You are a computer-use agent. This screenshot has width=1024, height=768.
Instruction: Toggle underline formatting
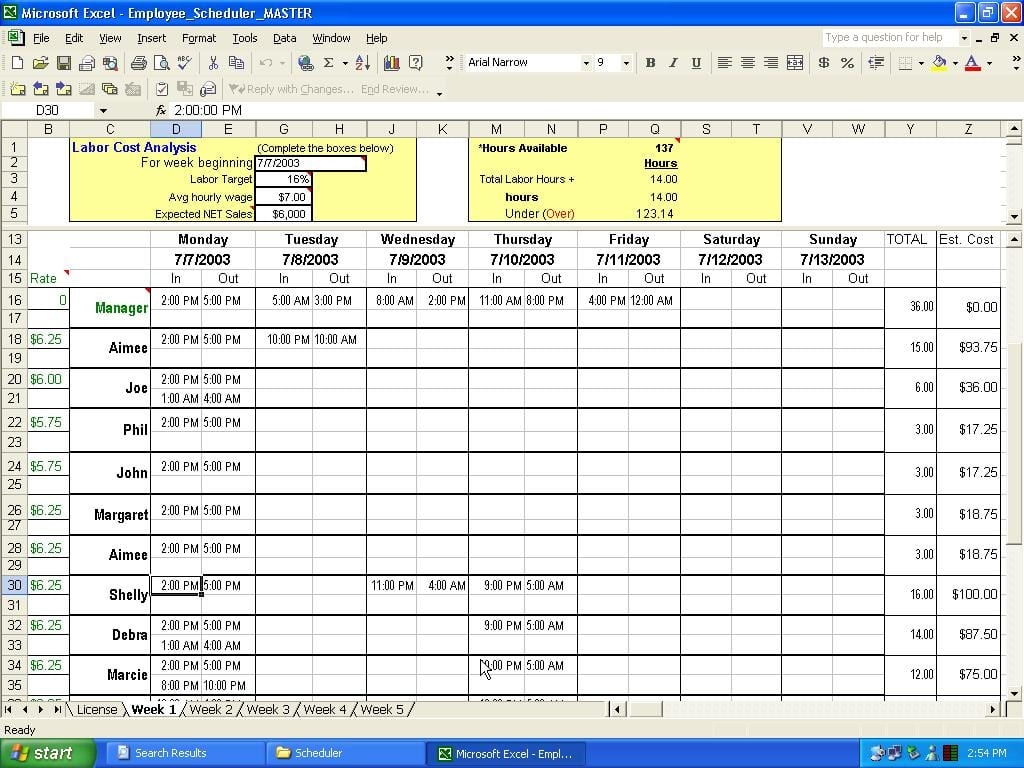point(695,62)
